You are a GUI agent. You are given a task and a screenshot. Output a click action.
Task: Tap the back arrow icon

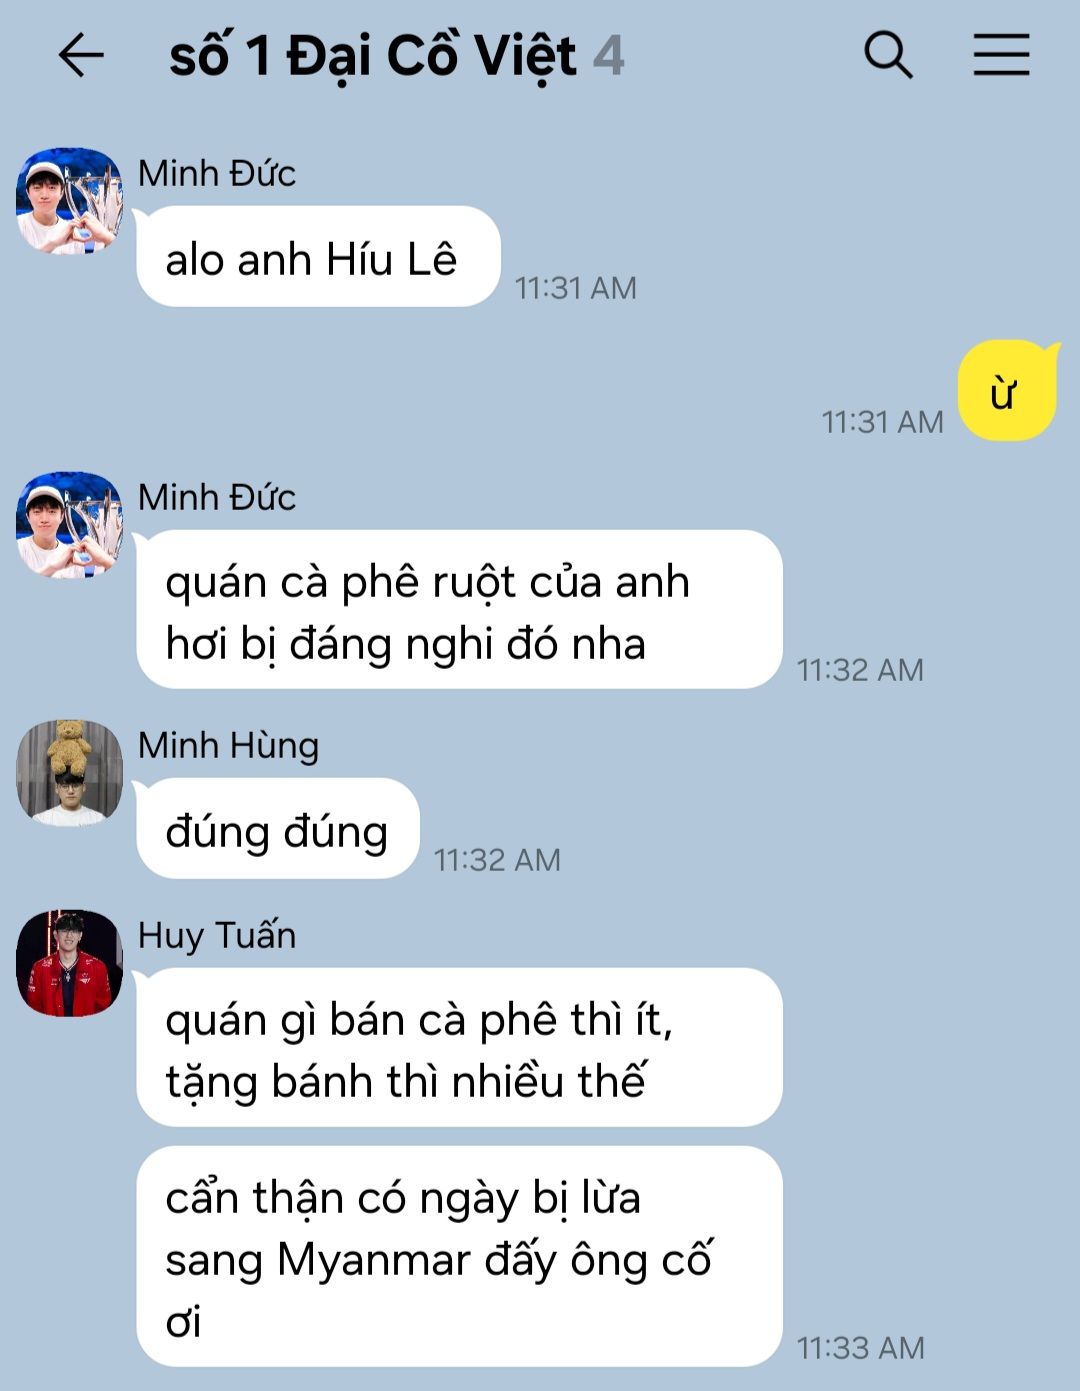click(x=81, y=54)
